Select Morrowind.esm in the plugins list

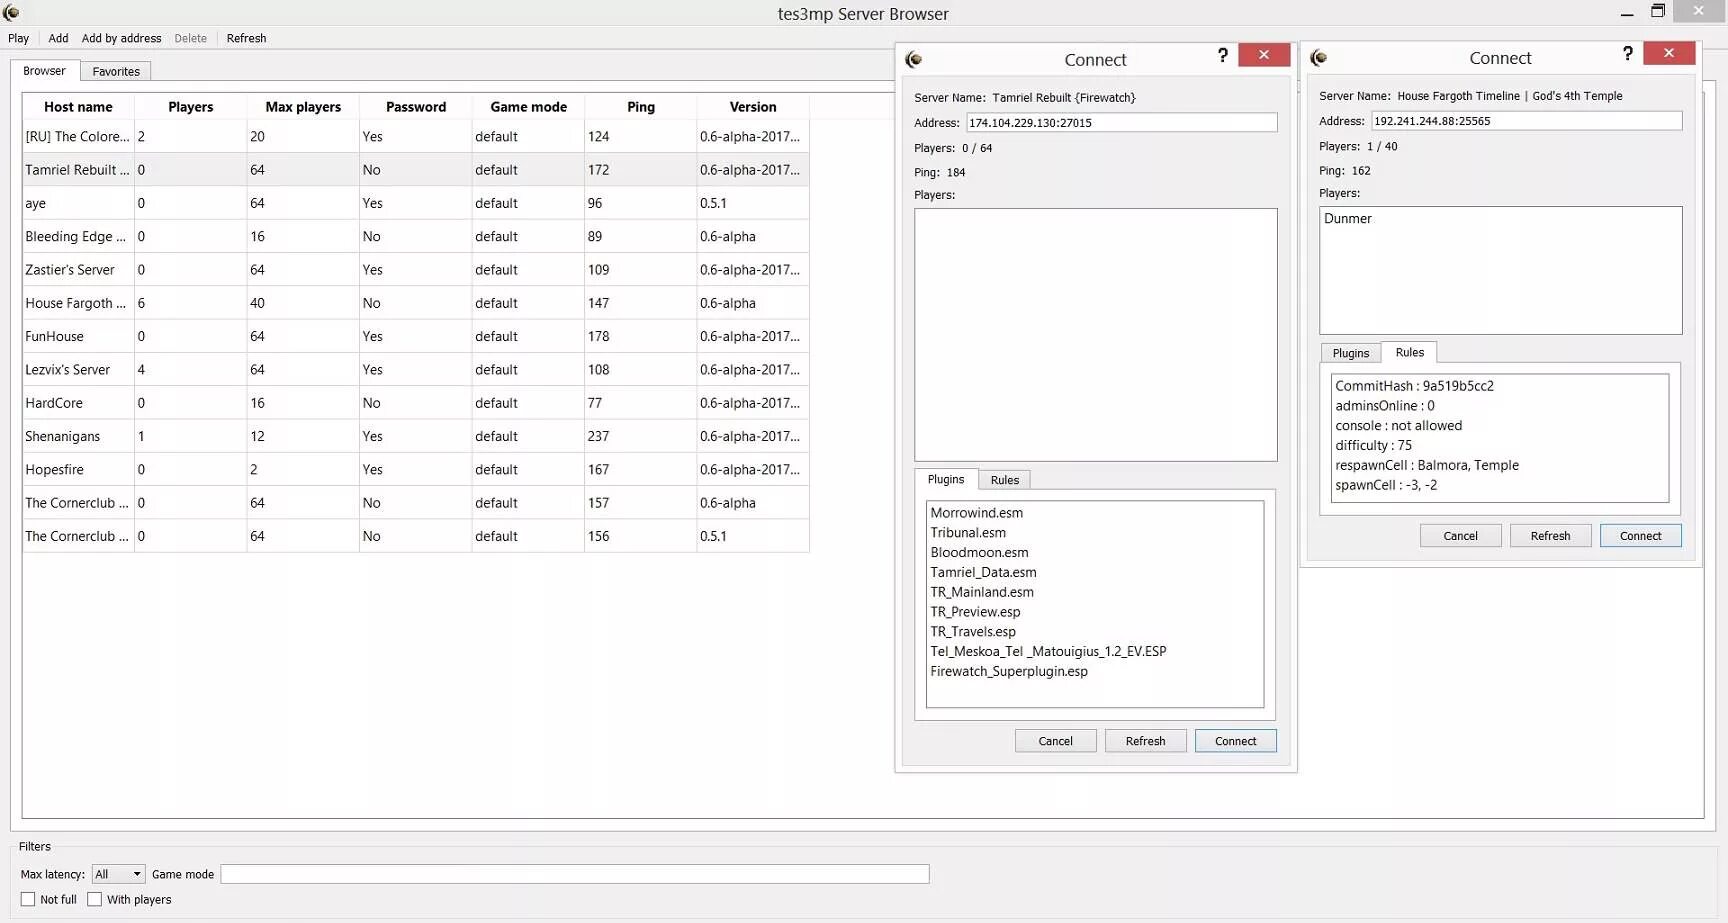coord(977,513)
